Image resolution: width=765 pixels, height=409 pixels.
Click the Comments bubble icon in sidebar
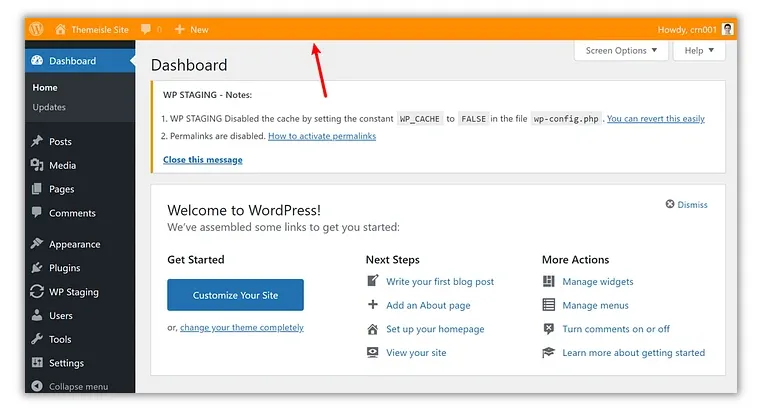37,212
